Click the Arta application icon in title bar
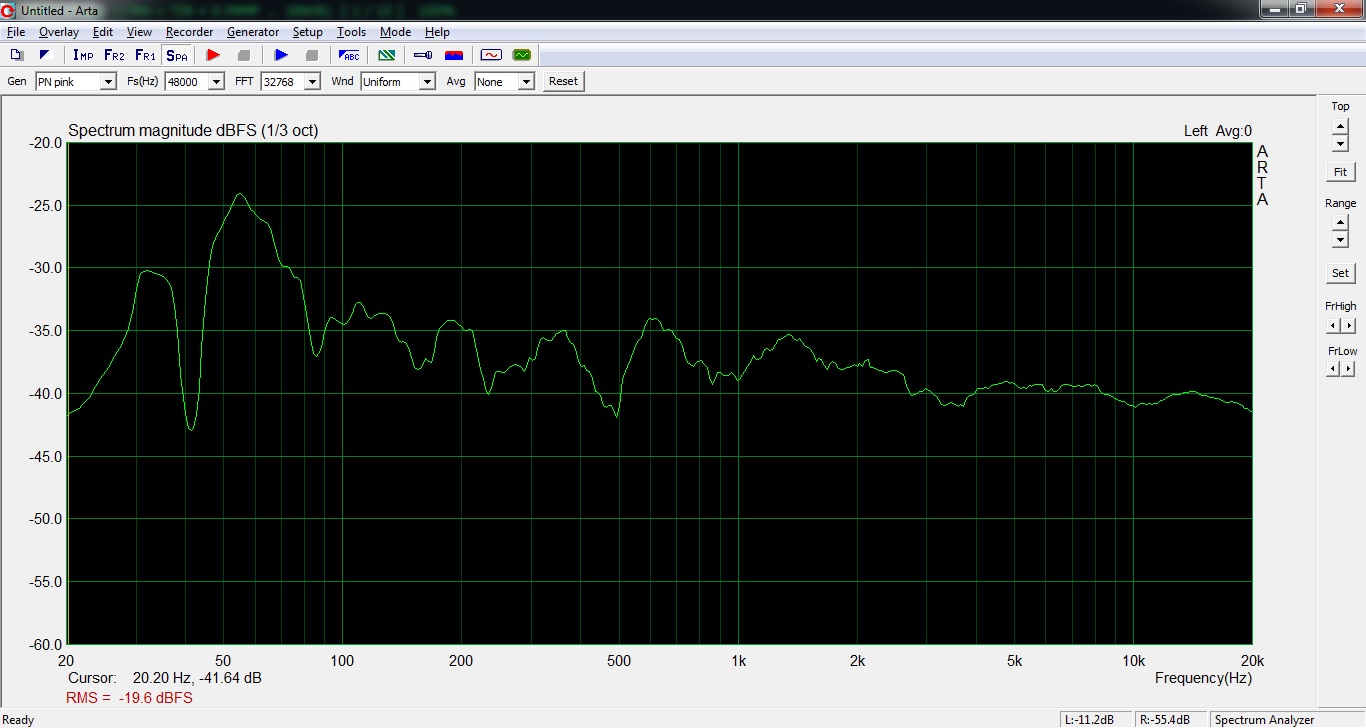 [x=9, y=10]
